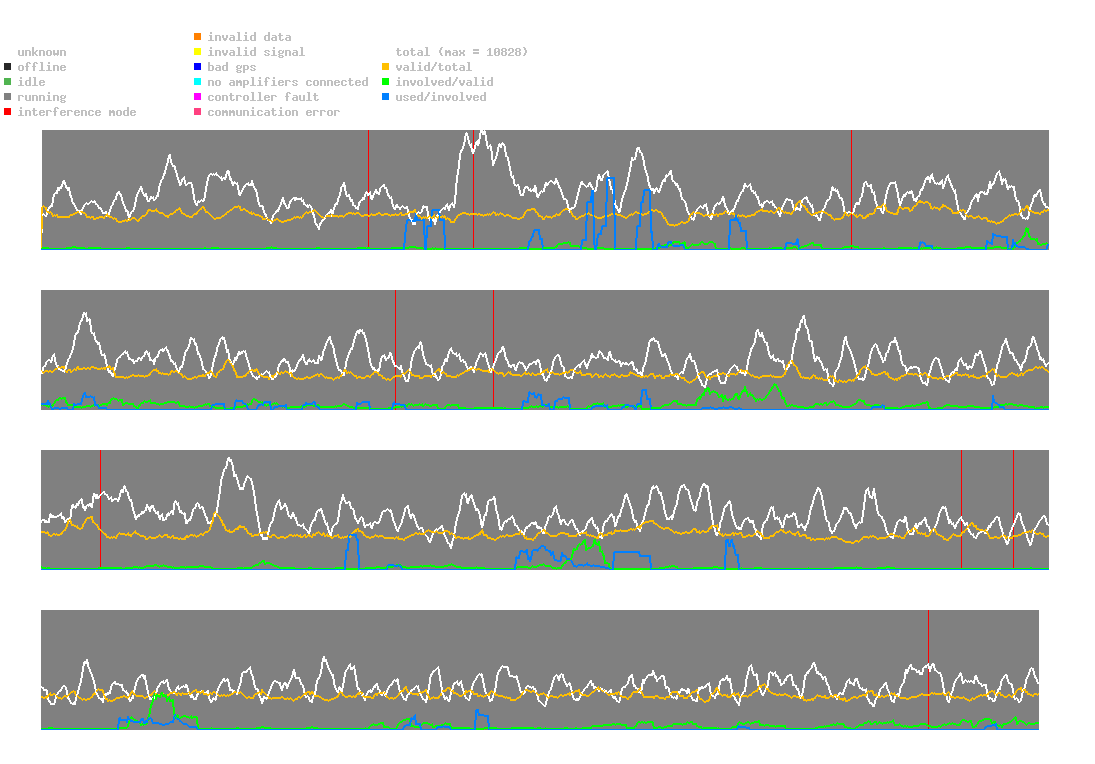Click the red marker line on 02.Apr.

coord(101,508)
